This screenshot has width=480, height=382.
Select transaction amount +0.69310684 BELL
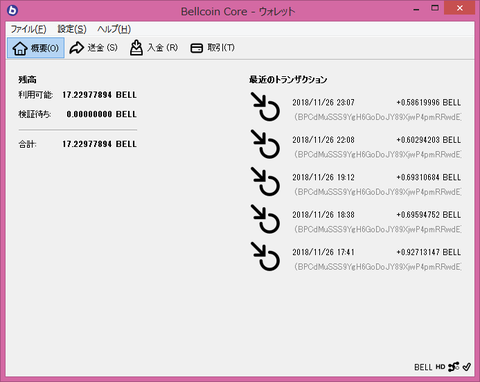click(429, 177)
